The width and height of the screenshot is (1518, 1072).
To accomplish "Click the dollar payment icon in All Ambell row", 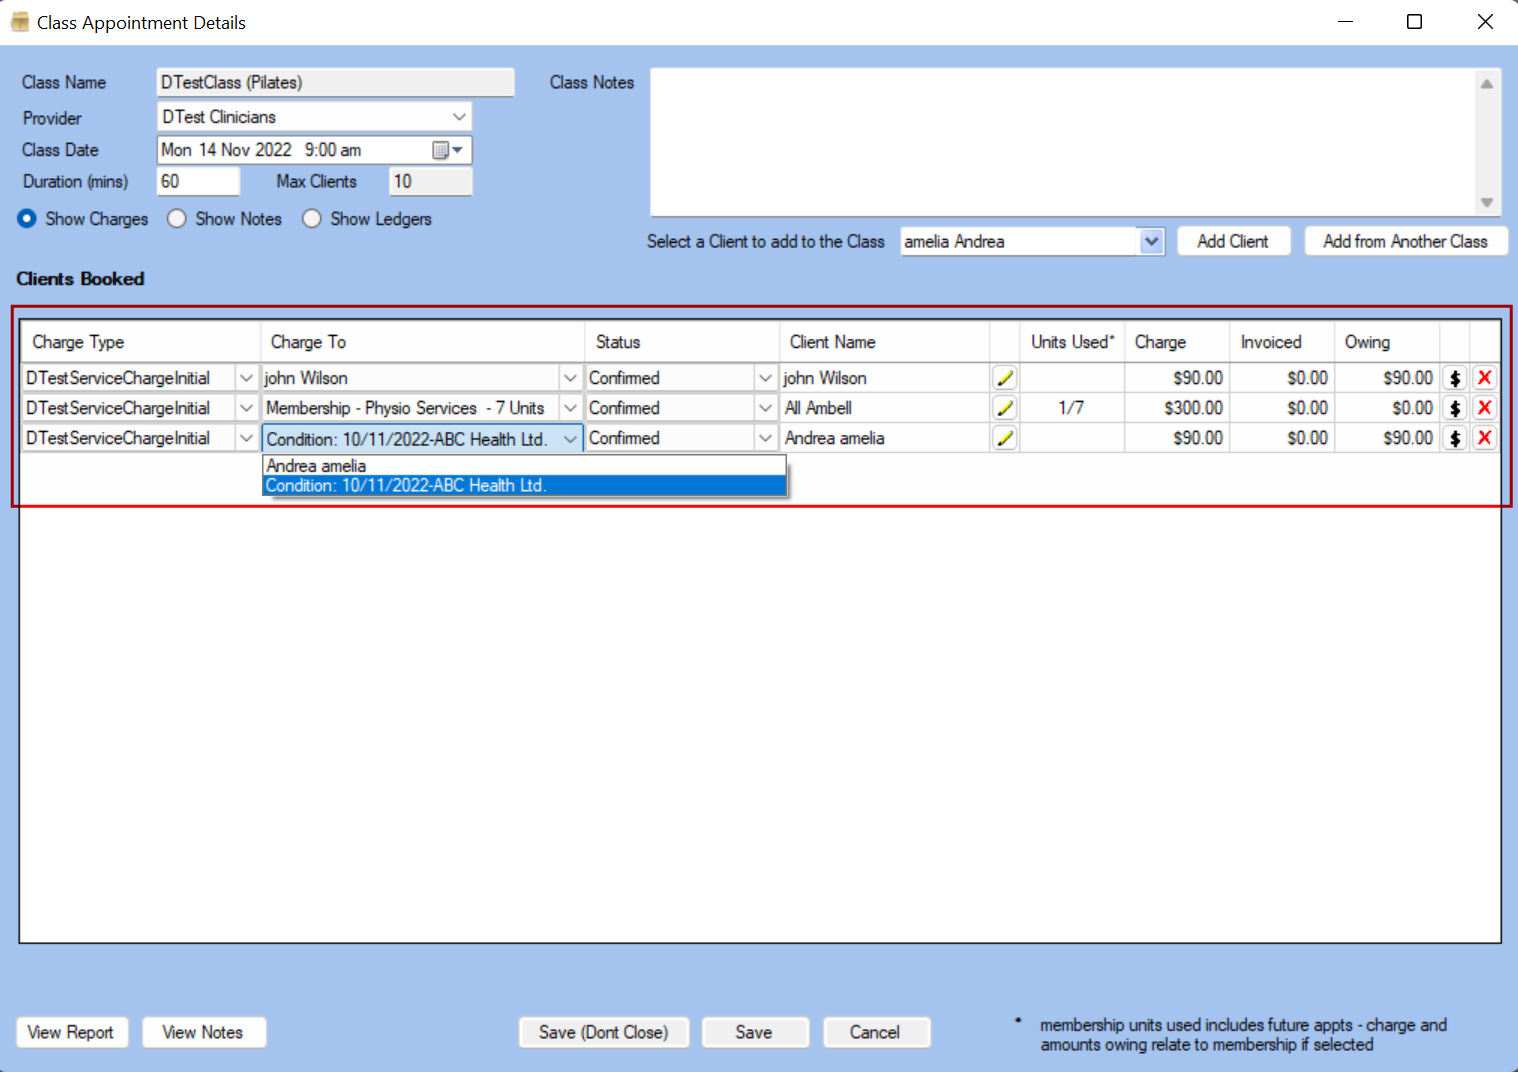I will (1455, 408).
